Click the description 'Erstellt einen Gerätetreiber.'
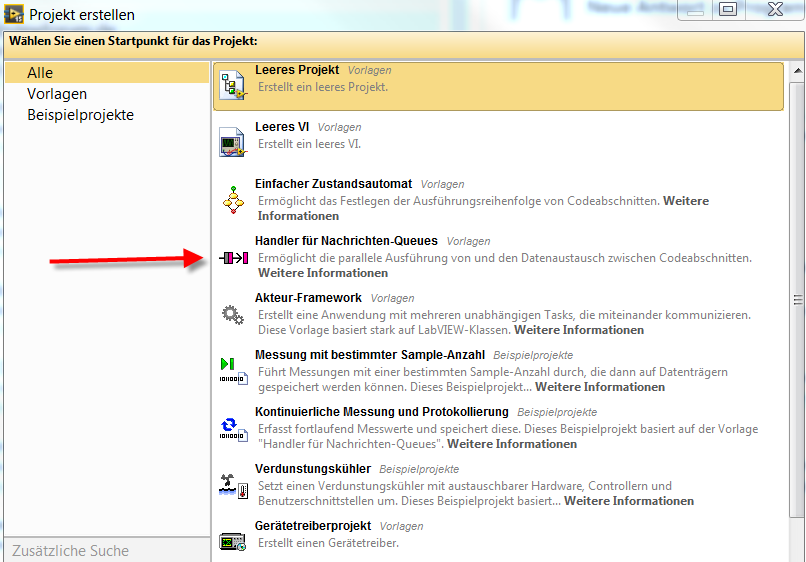Viewport: 806px width, 562px height. pos(328,543)
